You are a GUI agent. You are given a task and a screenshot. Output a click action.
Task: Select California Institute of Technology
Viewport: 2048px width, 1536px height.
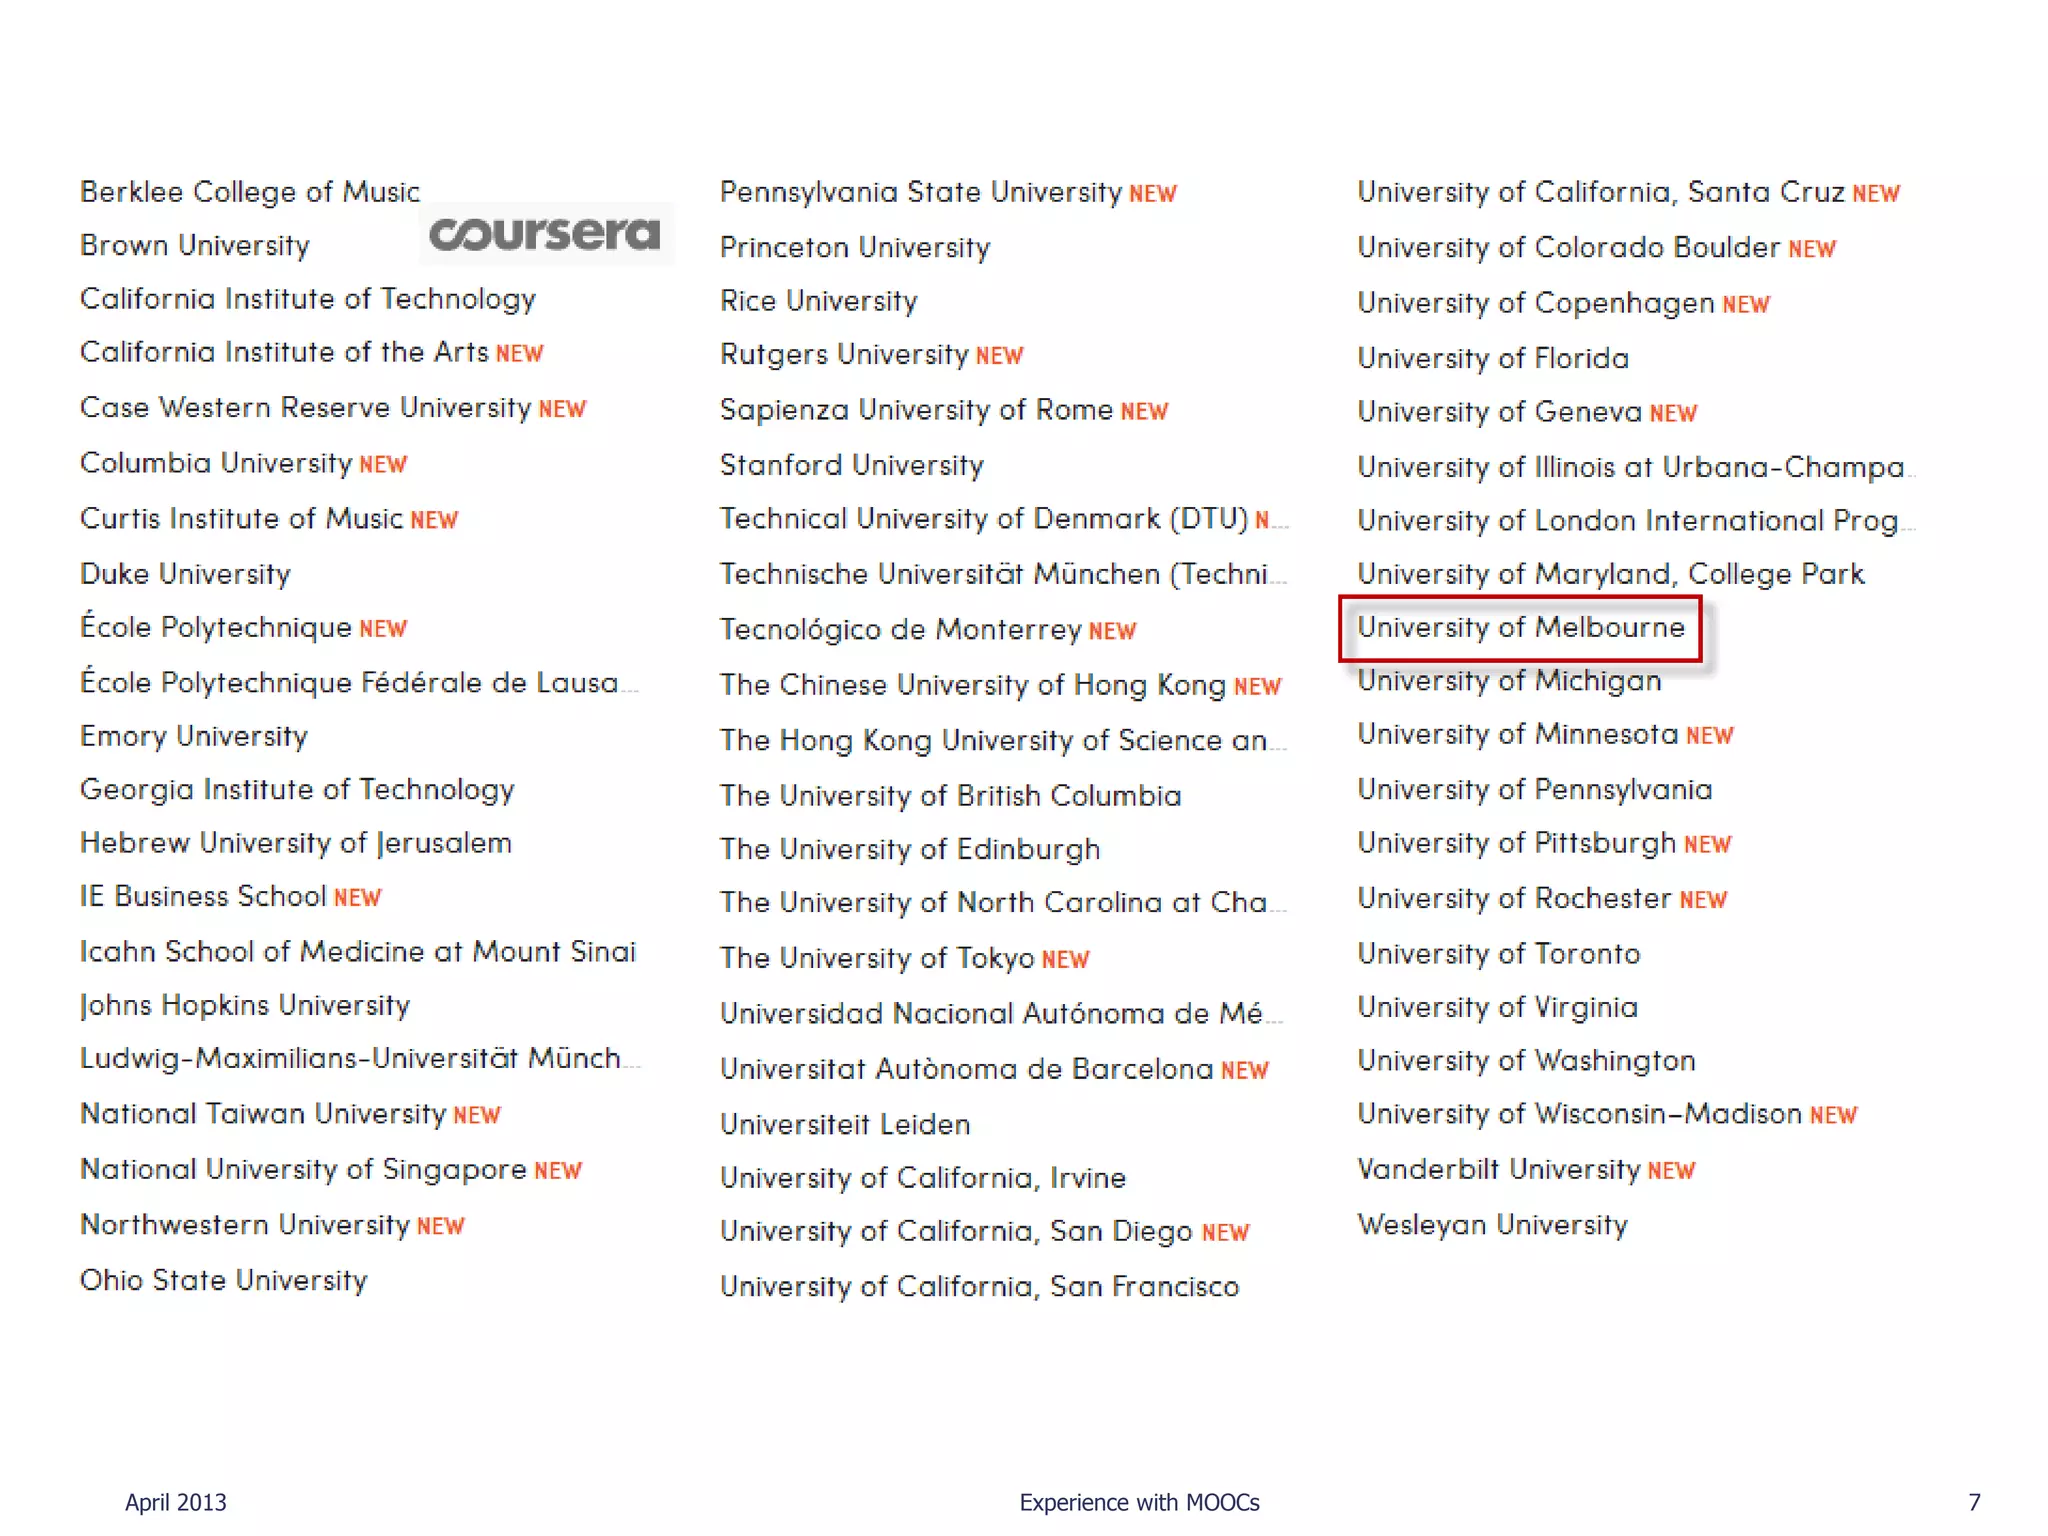(308, 299)
